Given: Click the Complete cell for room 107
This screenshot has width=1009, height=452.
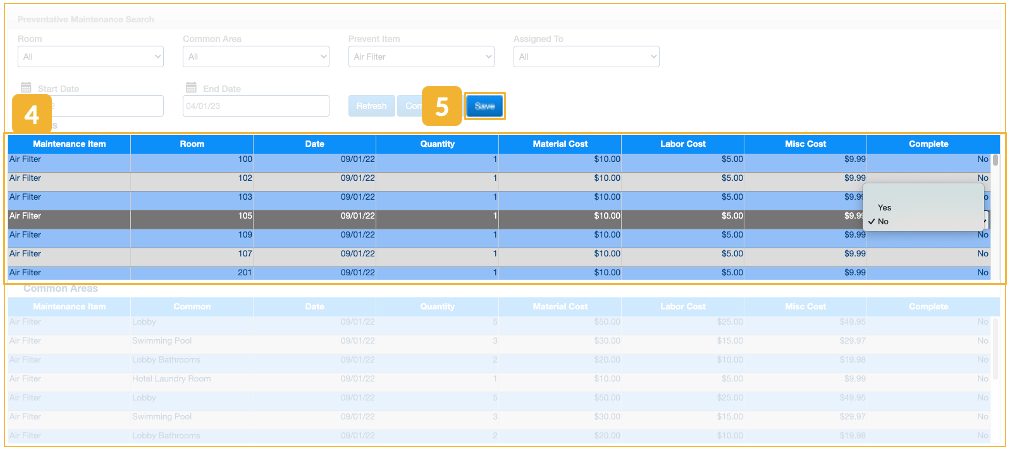Looking at the screenshot, I should pos(928,254).
